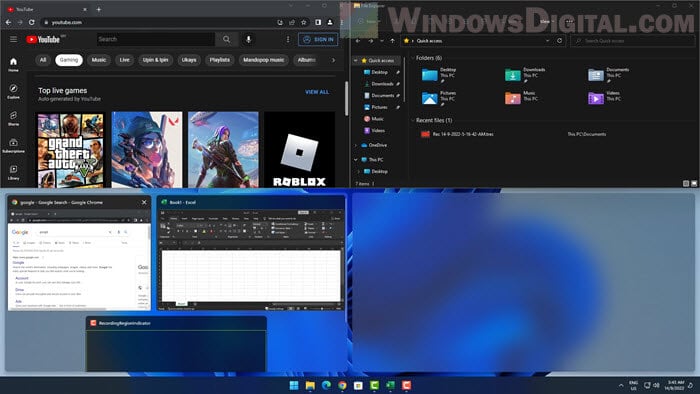Select the Live category chip
Screen dimensions: 700x394
coord(125,60)
